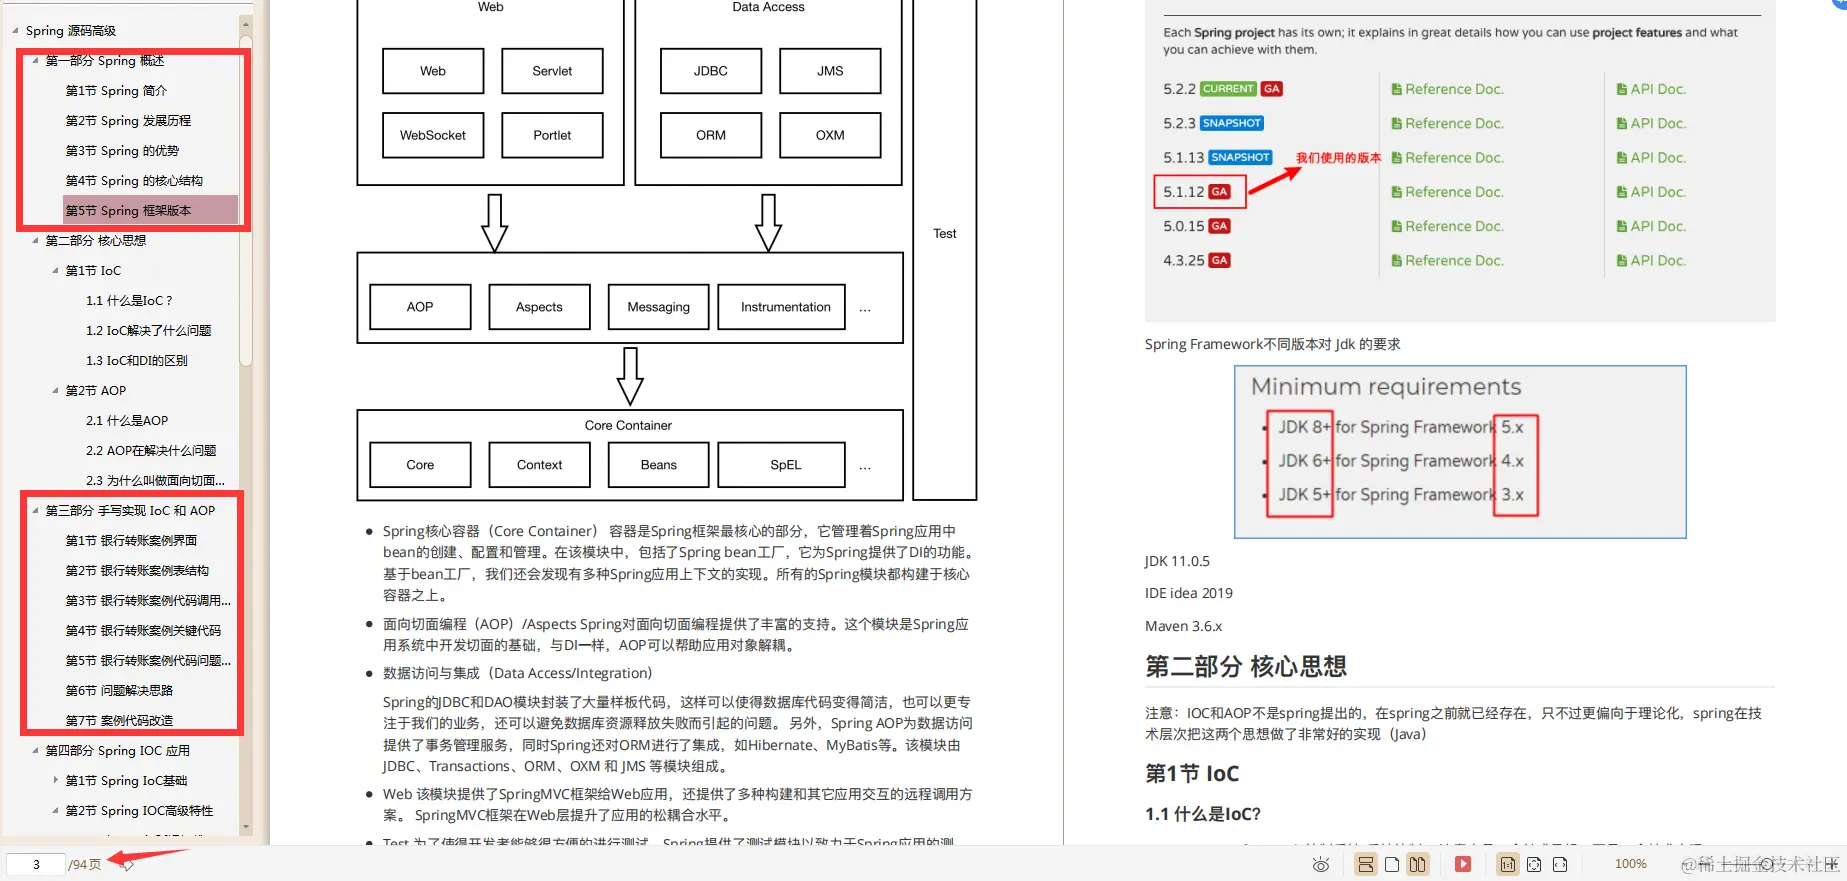Jump to 2.1 什么是AOP bookmark
This screenshot has height=881, width=1847.
coord(127,421)
